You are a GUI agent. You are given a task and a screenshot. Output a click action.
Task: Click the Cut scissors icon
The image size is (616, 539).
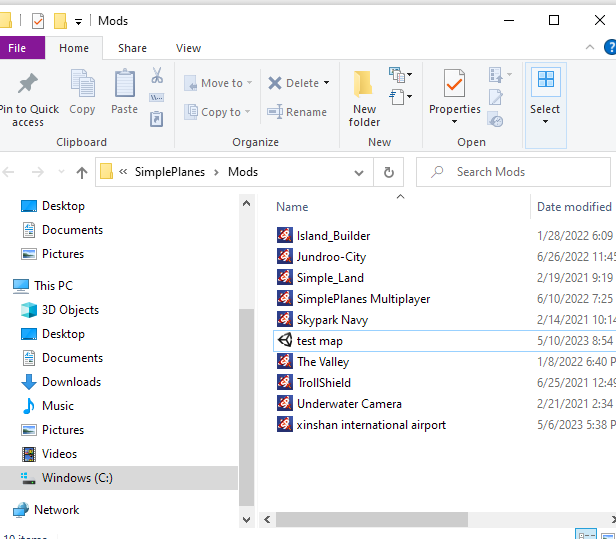pyautogui.click(x=157, y=75)
